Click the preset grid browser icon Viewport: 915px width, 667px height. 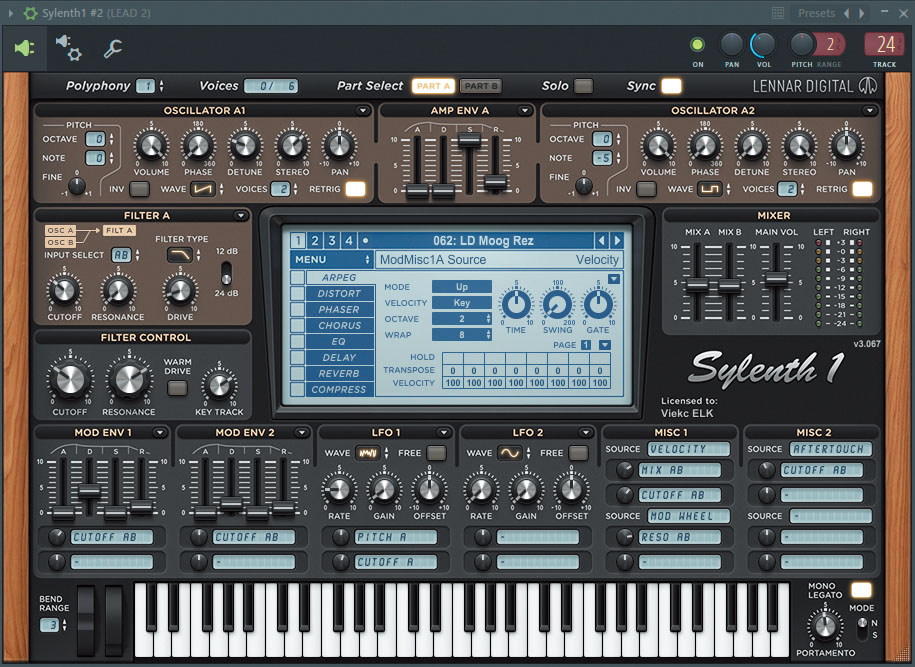click(777, 13)
